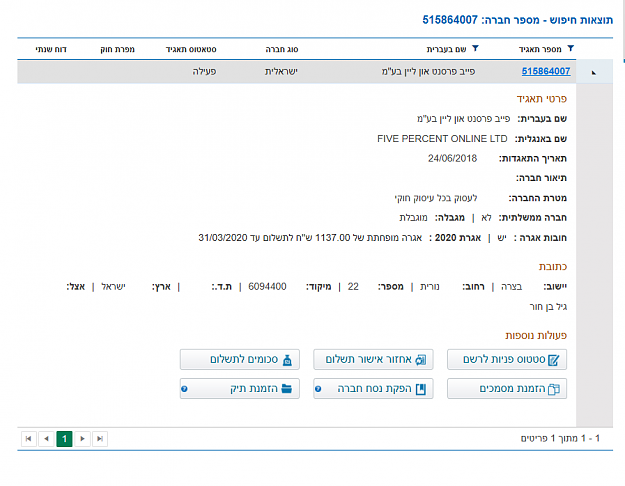Image resolution: width=625 pixels, height=486 pixels.
Task: Select fee amount text 1137.00
Action: pyautogui.click(x=332, y=238)
